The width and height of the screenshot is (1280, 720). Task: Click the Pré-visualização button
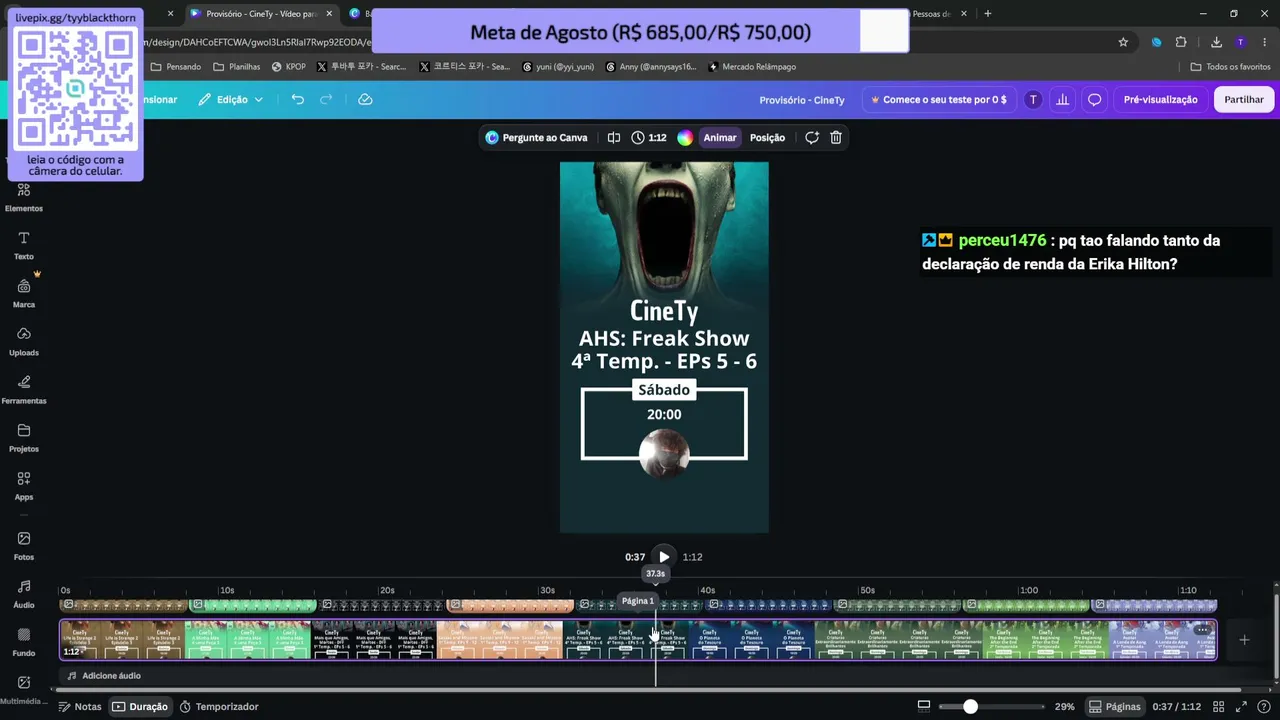click(x=1160, y=100)
